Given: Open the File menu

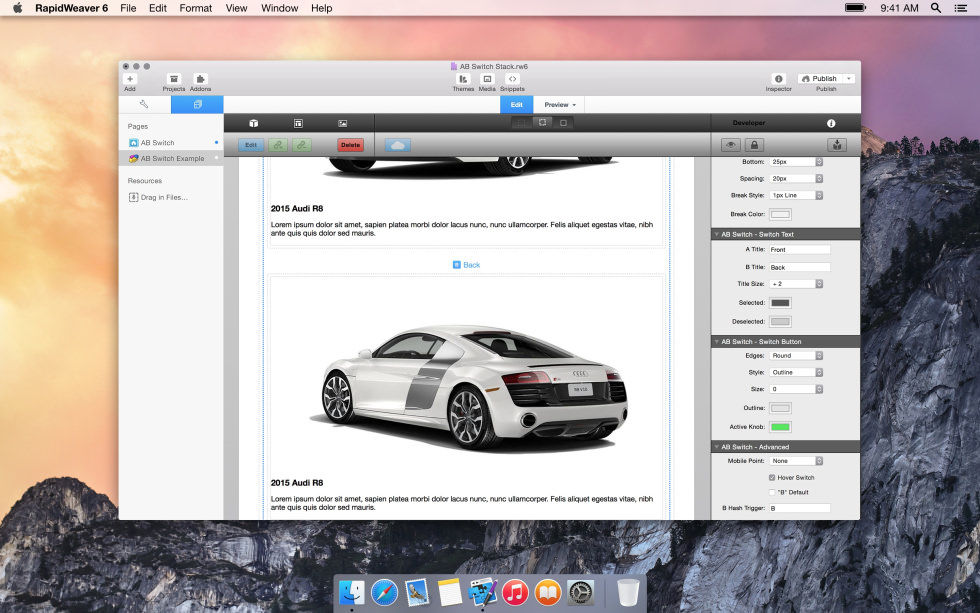Looking at the screenshot, I should click(128, 8).
